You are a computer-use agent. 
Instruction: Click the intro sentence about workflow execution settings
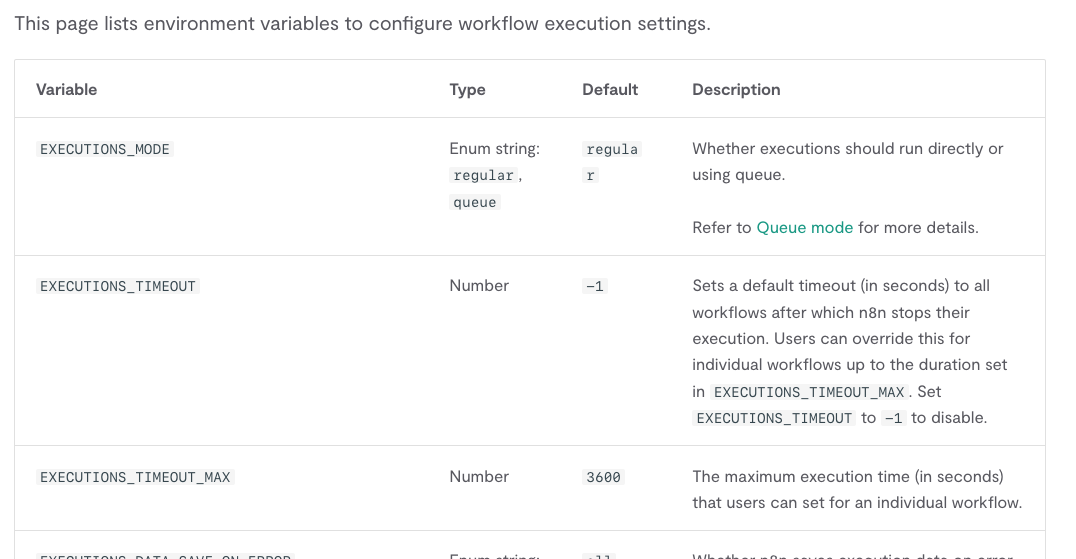362,24
